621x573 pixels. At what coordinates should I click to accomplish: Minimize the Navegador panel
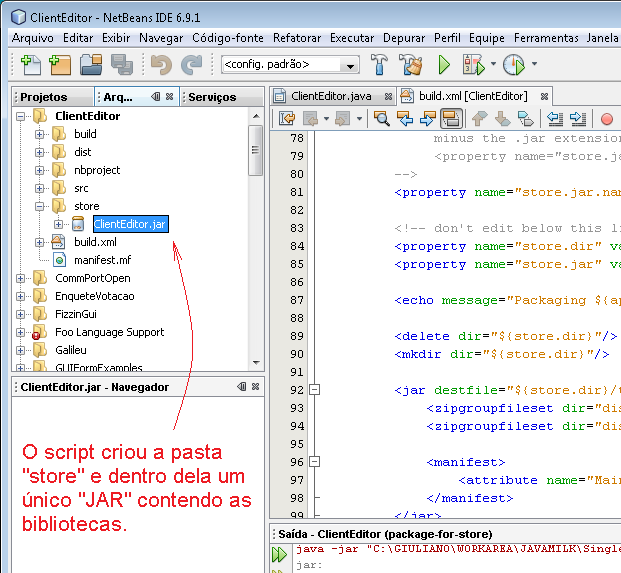pos(242,386)
